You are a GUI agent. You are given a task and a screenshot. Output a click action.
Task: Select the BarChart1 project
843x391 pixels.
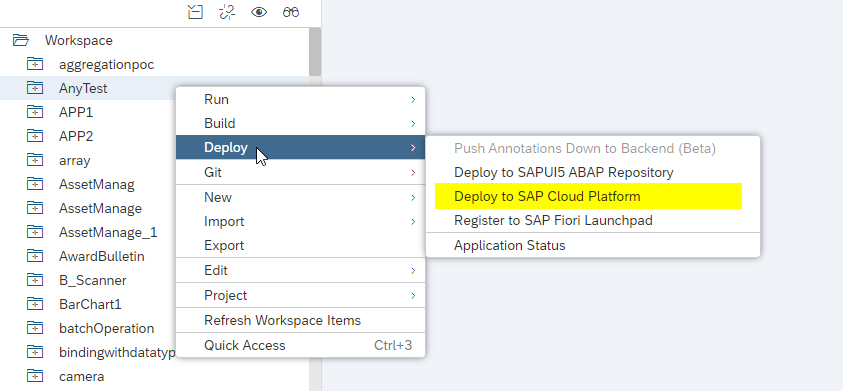coord(90,304)
